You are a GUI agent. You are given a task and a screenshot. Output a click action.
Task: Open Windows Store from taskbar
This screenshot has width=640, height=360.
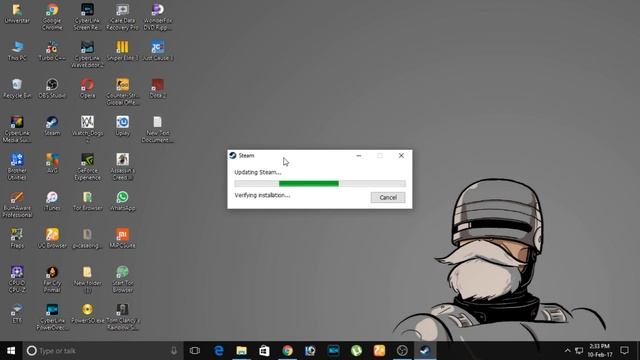[264, 351]
